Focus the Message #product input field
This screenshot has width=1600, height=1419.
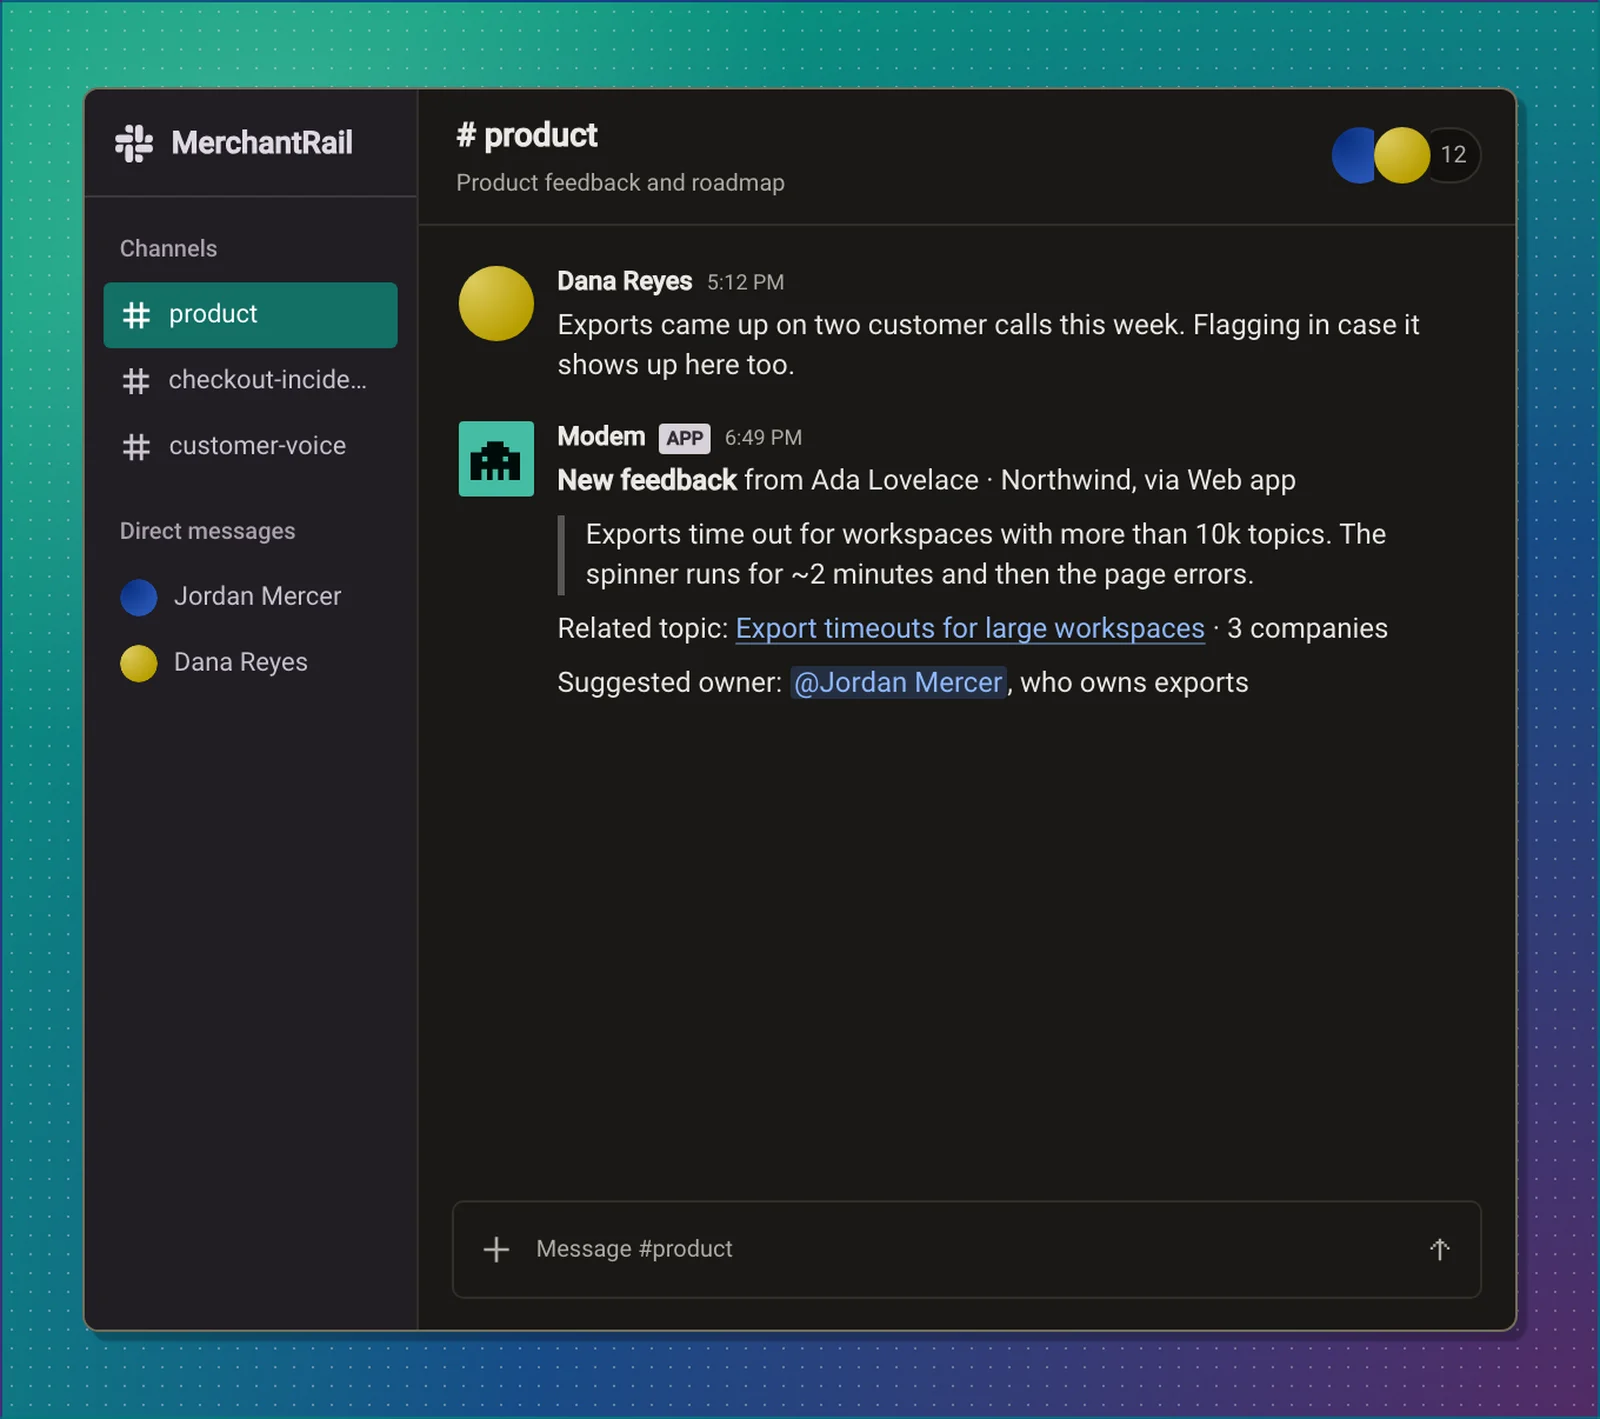pyautogui.click(x=967, y=1250)
